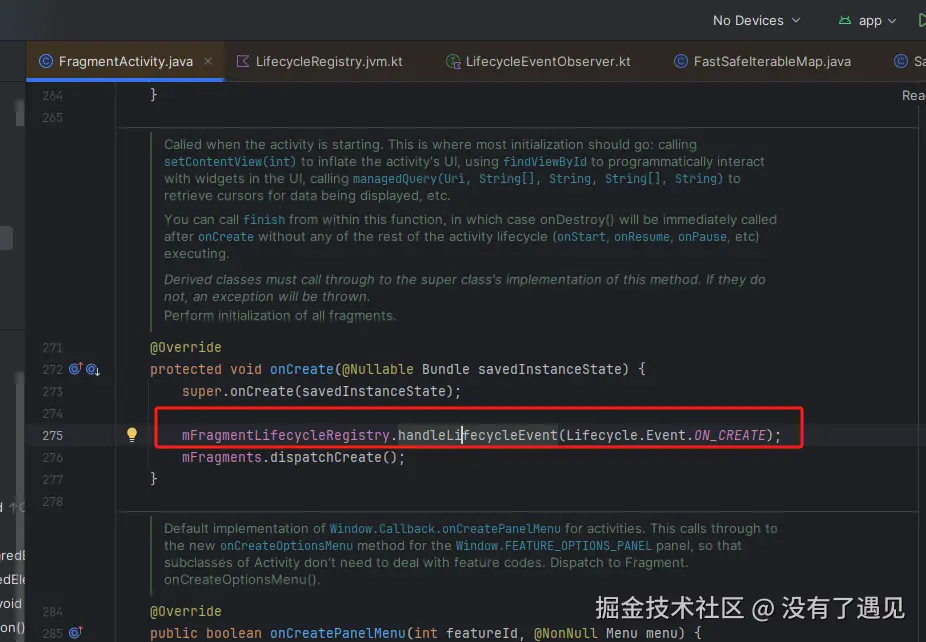Follow the onPause doc link
This screenshot has height=642, width=926.
(x=702, y=237)
